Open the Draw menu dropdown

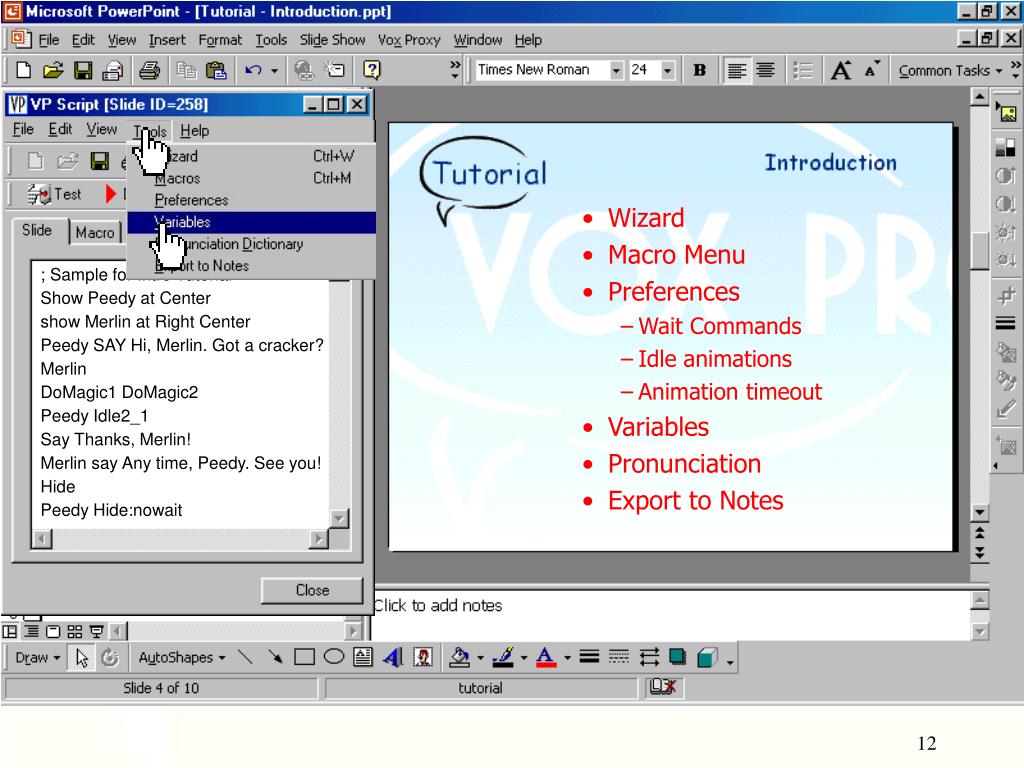pyautogui.click(x=37, y=658)
